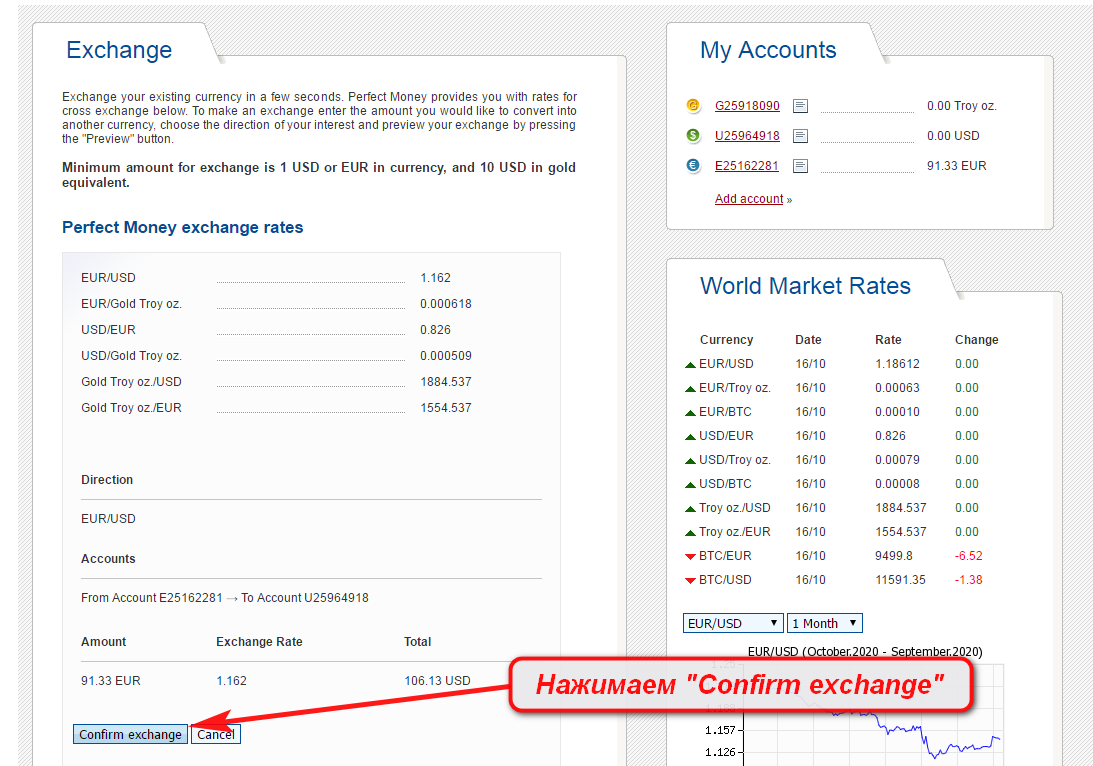Click Perfect Money exchange rates heading
This screenshot has height=766, width=1093.
[x=183, y=227]
